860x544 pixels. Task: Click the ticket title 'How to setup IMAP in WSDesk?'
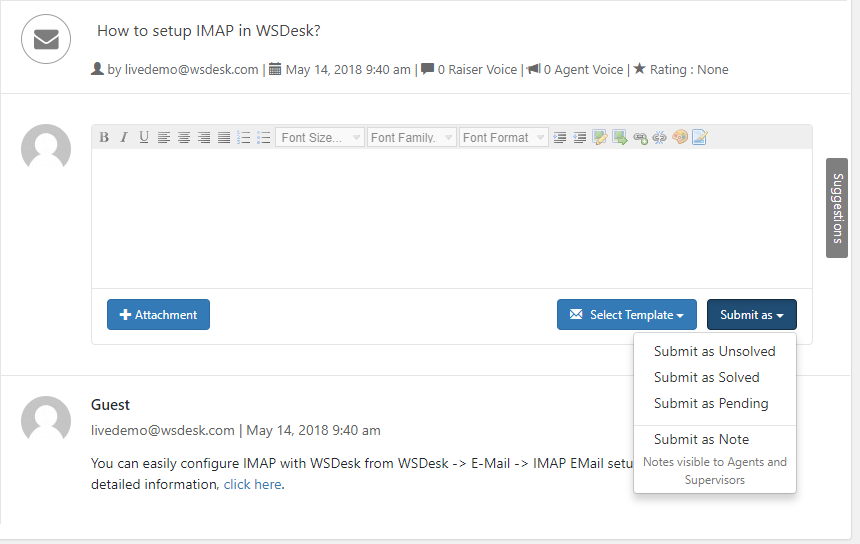(208, 31)
